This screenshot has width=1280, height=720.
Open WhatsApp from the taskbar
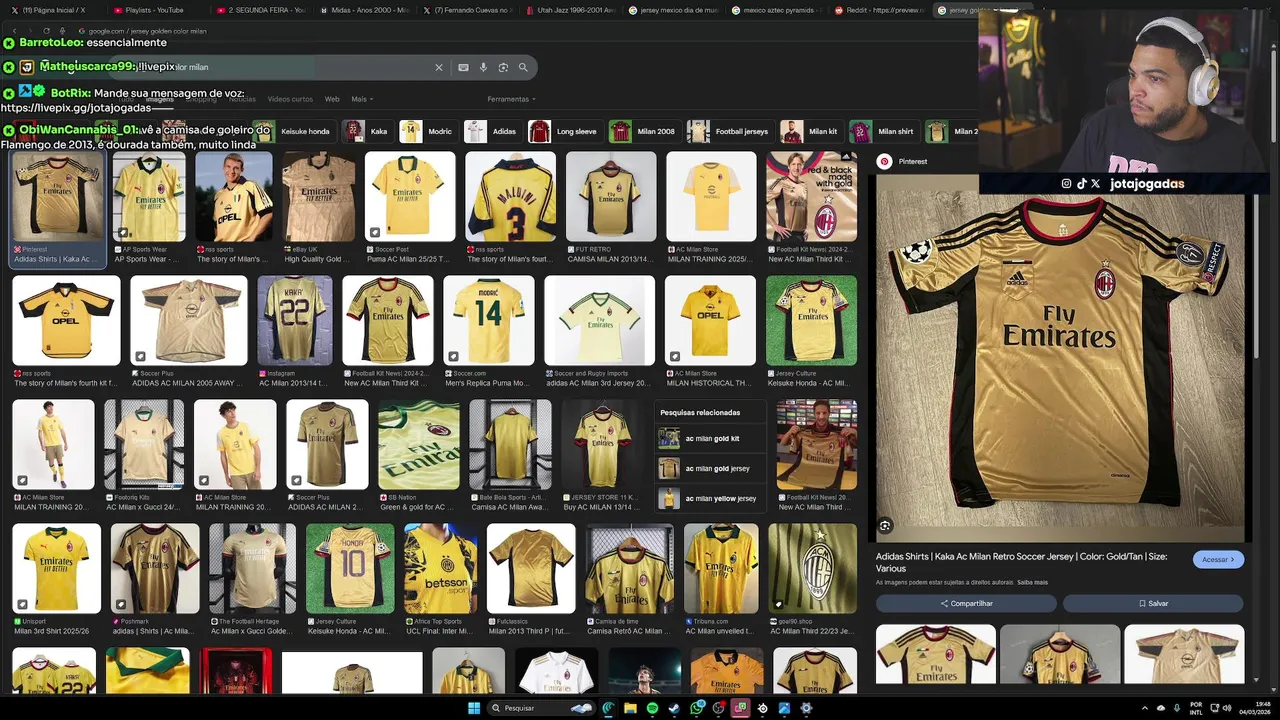pos(696,708)
